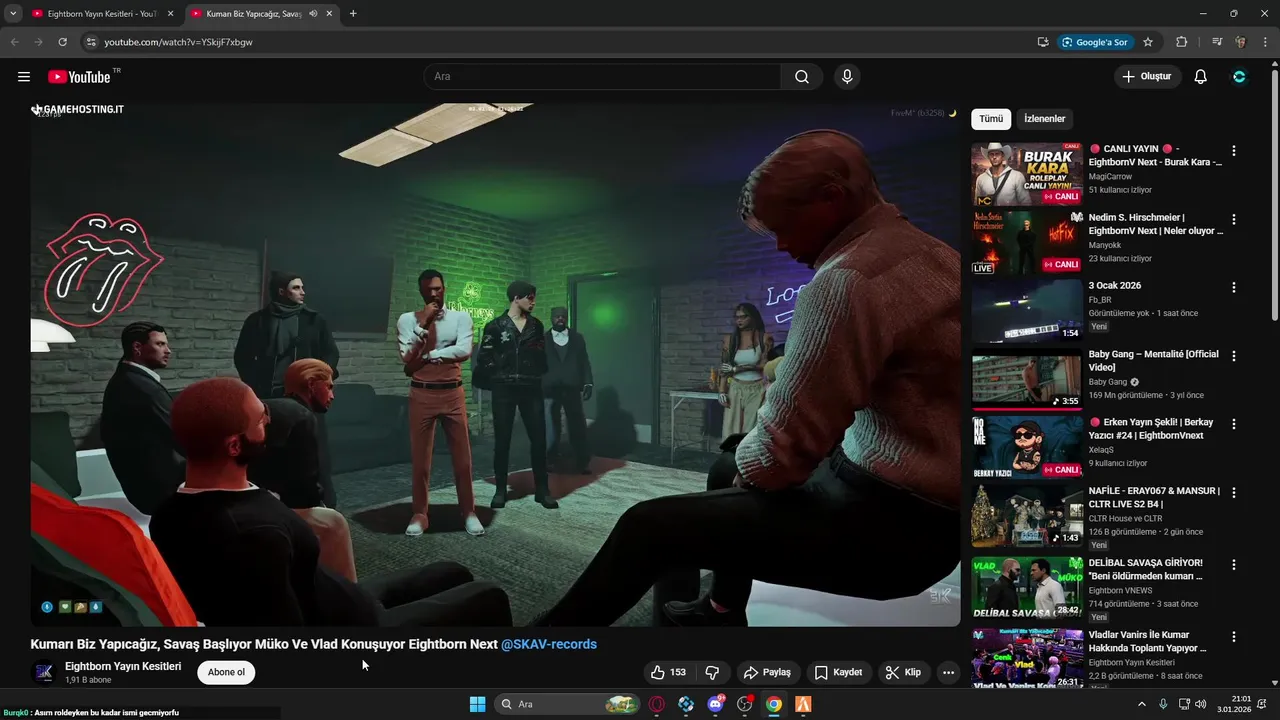Screen dimensions: 1280x720
Task: Open options for DELİBAL SAVAŞA GİRİYOR video
Action: click(x=1233, y=564)
